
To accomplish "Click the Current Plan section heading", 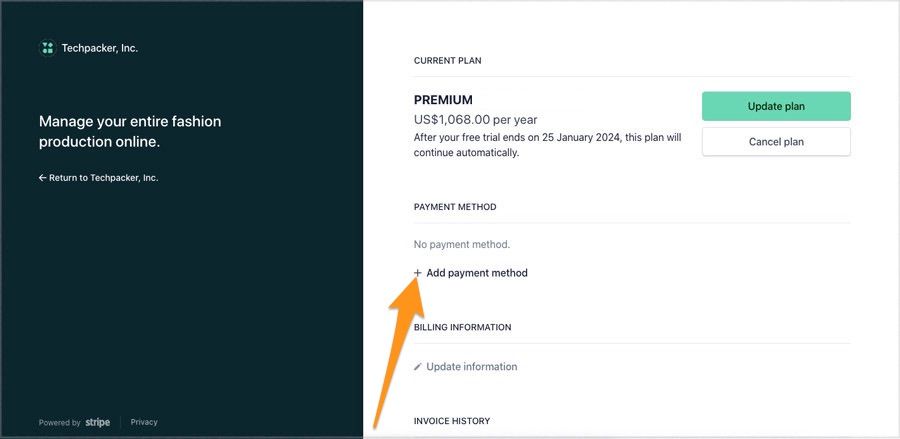I will (448, 60).
